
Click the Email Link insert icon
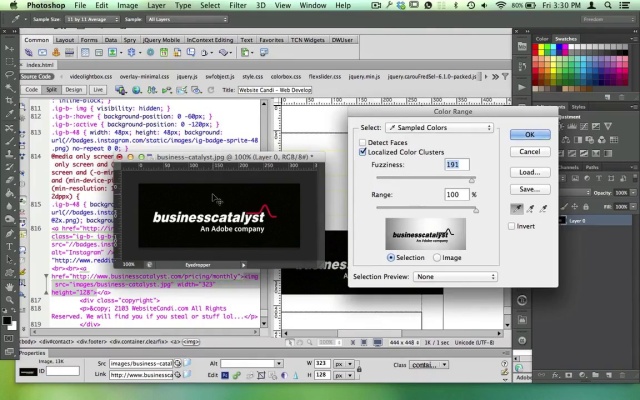42,52
